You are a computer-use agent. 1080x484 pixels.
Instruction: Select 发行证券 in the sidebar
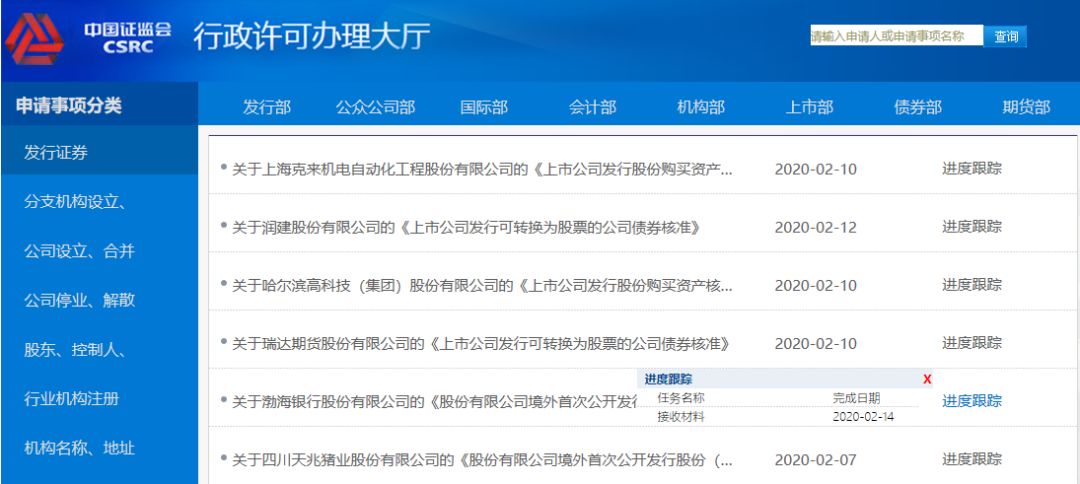click(x=100, y=152)
